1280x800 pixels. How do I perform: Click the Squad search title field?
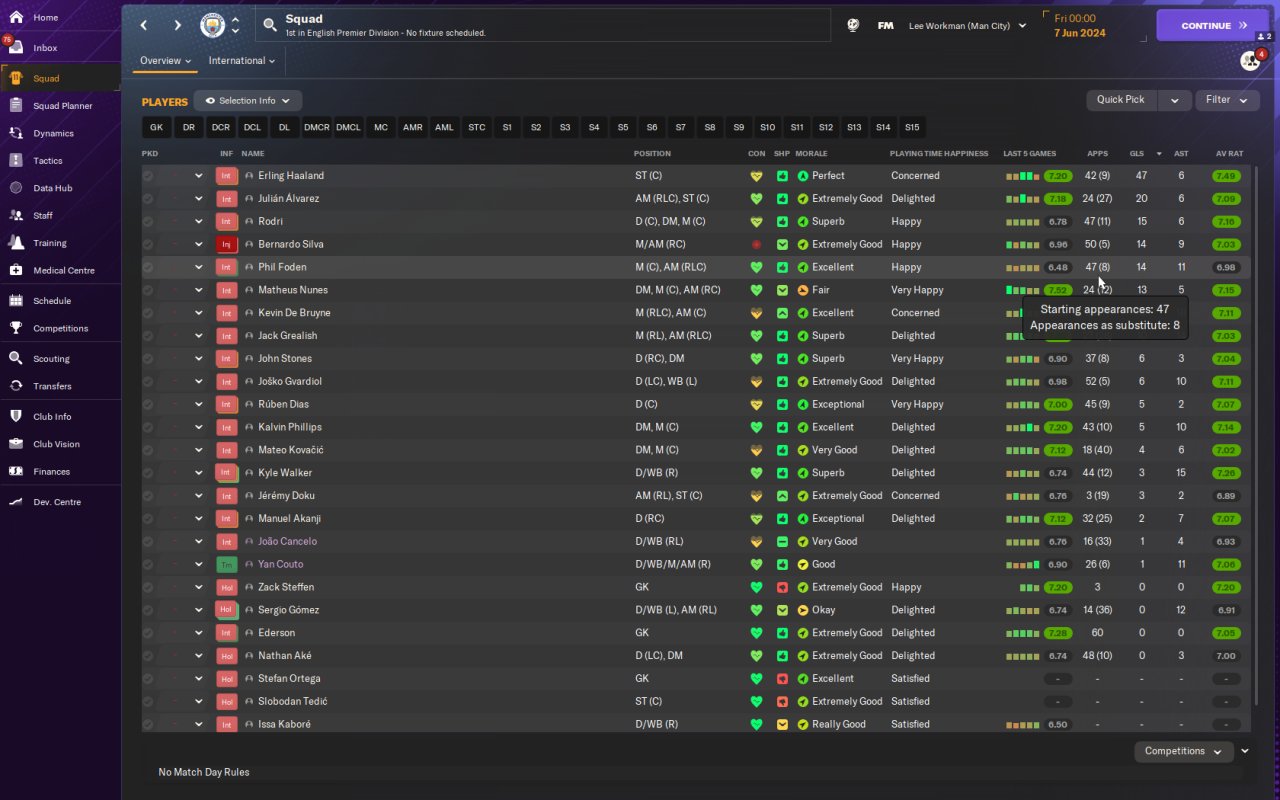542,25
